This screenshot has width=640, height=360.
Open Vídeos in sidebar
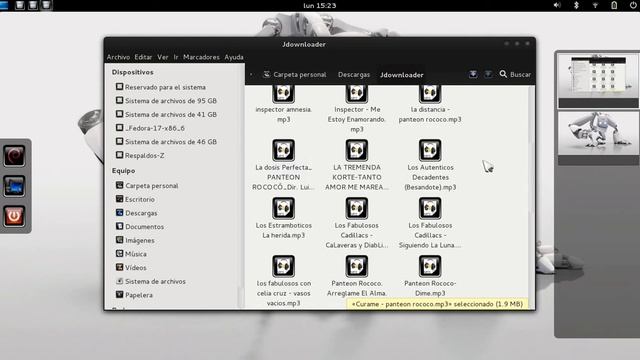click(x=131, y=268)
